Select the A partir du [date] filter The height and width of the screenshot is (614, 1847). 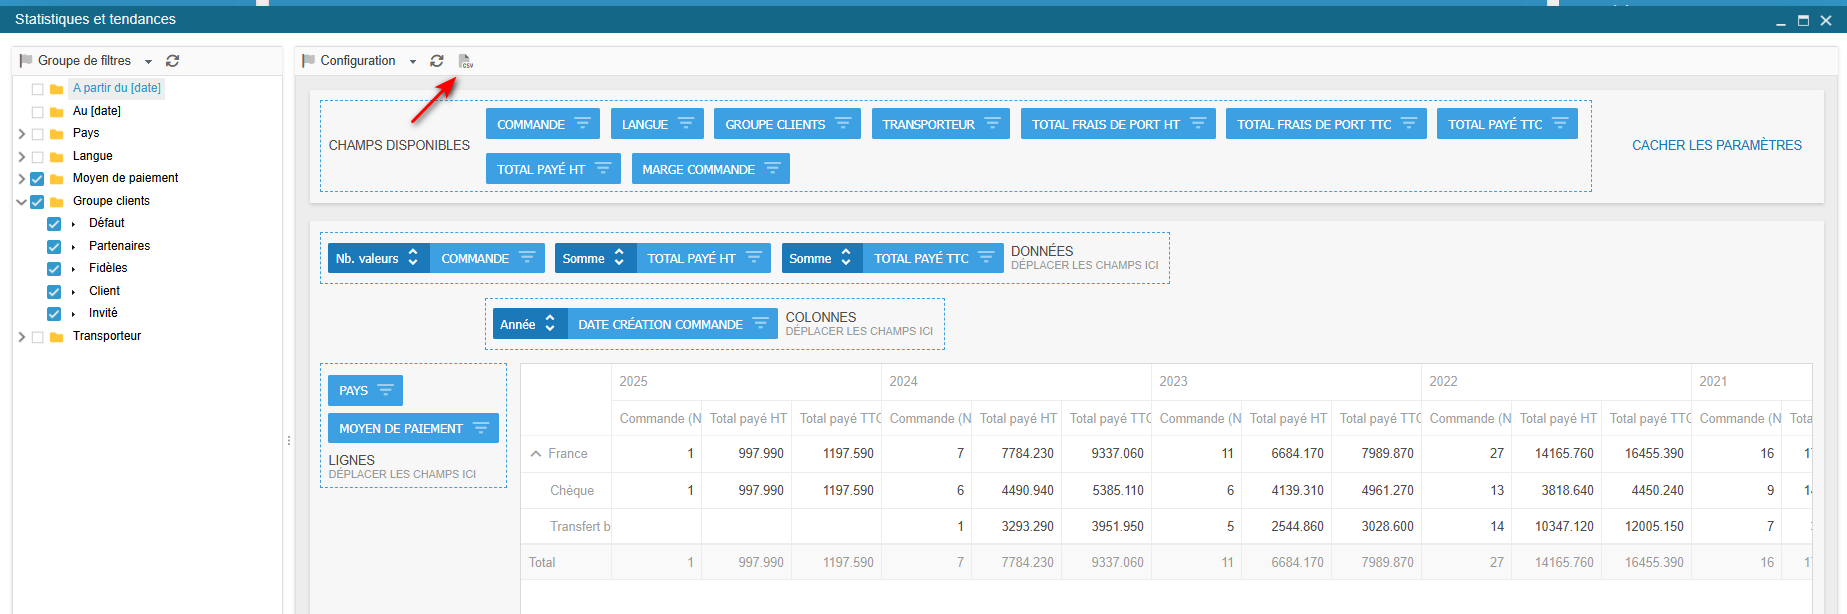click(116, 88)
